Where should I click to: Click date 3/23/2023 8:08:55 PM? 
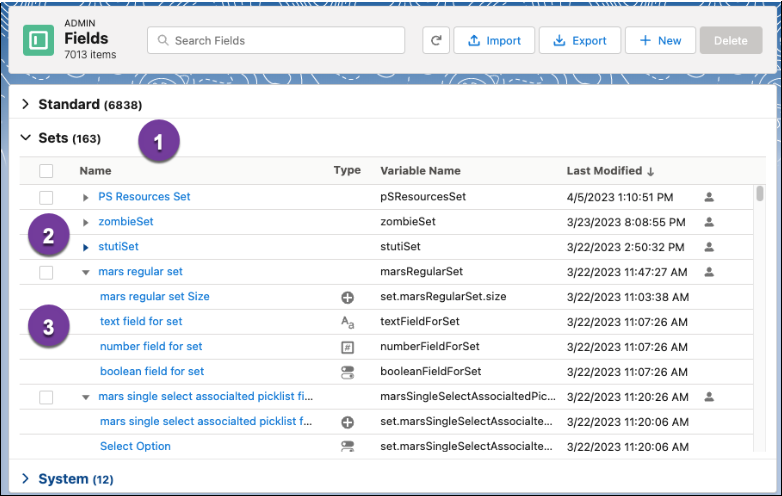tap(626, 222)
